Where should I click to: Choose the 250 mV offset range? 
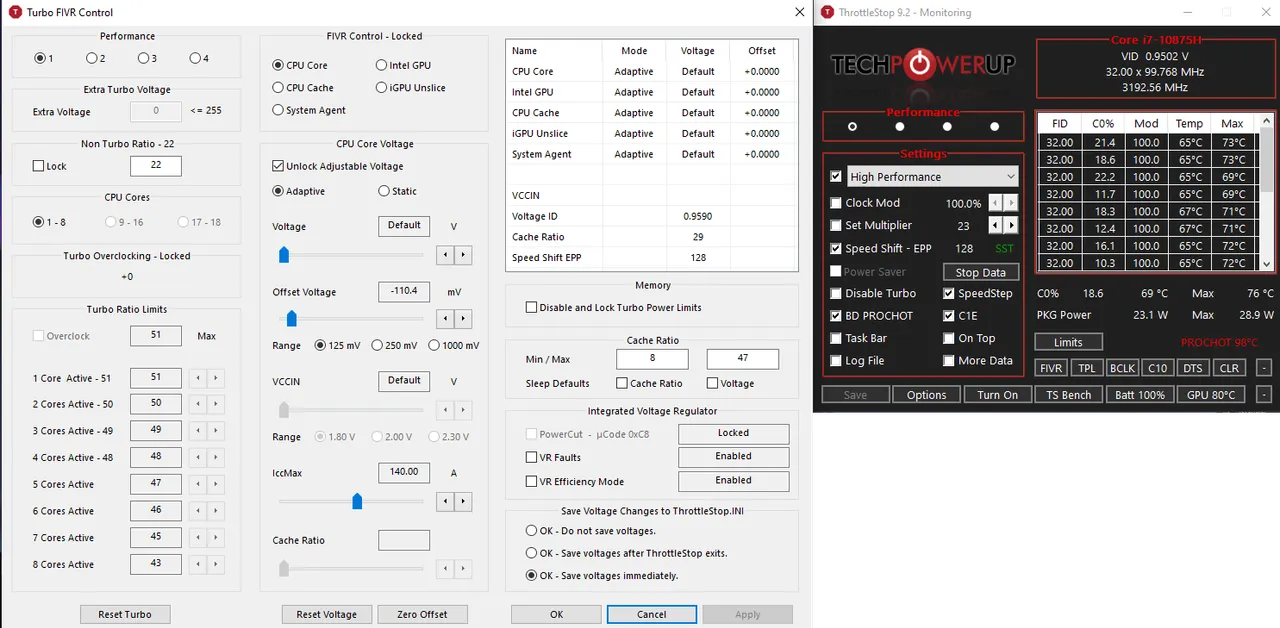click(x=377, y=345)
